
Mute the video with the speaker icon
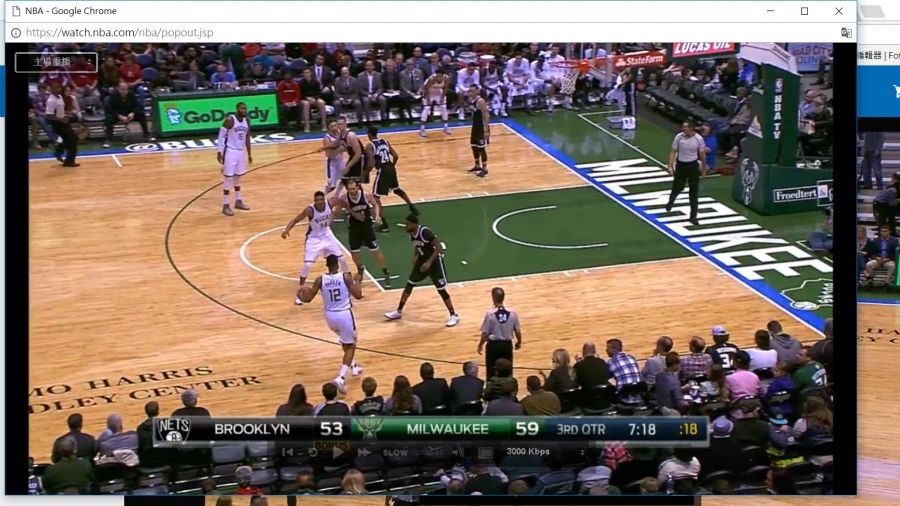click(x=458, y=453)
